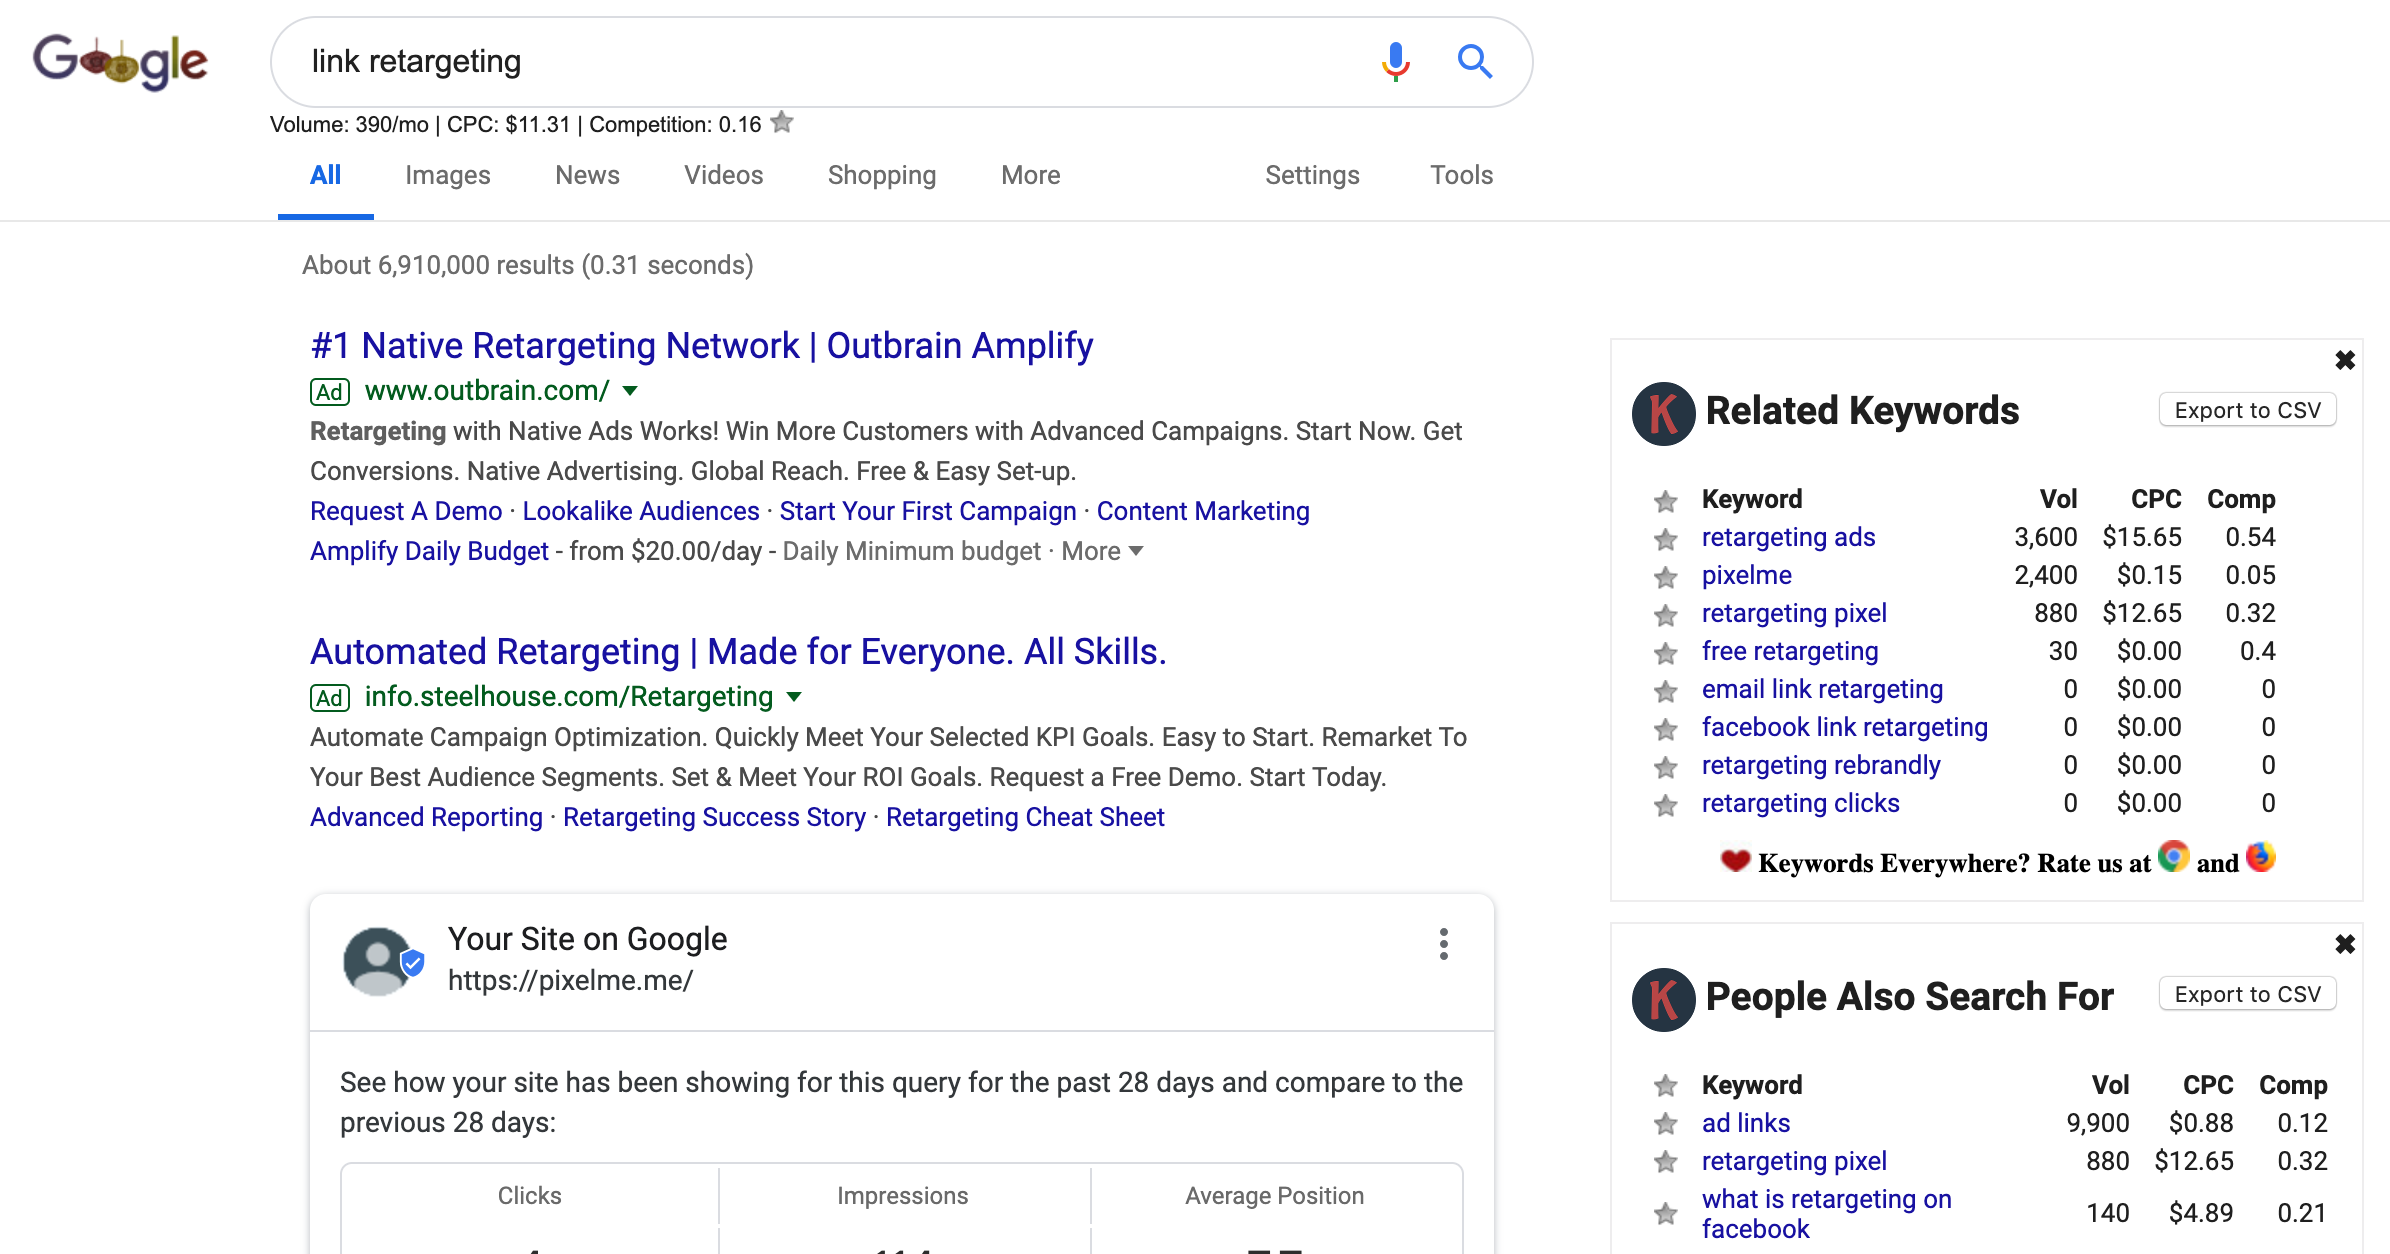This screenshot has height=1254, width=2390.
Task: Switch to the Images tab
Action: click(447, 175)
